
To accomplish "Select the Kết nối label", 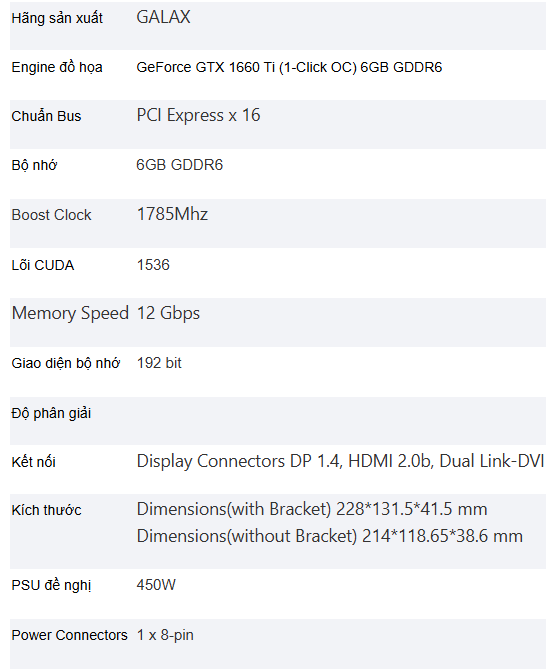I will pos(34,462).
